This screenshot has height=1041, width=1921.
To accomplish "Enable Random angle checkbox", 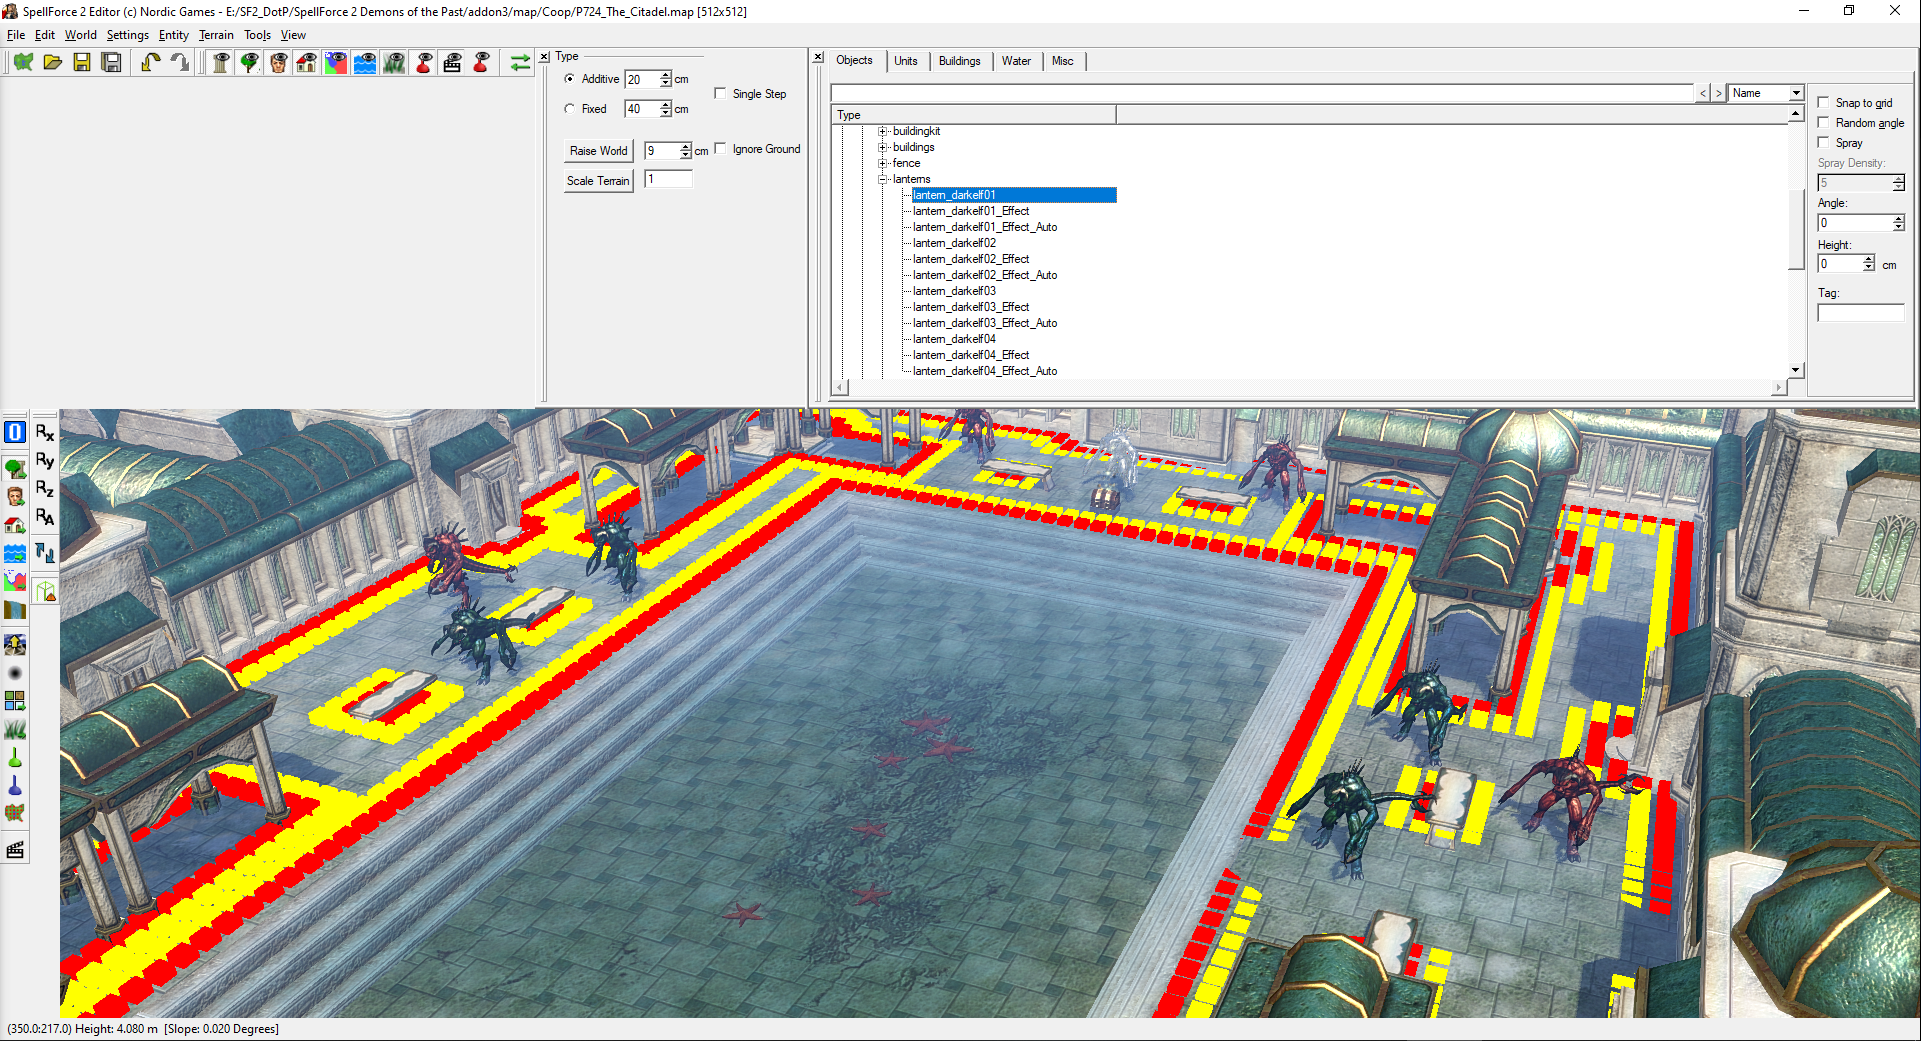I will tap(1823, 122).
